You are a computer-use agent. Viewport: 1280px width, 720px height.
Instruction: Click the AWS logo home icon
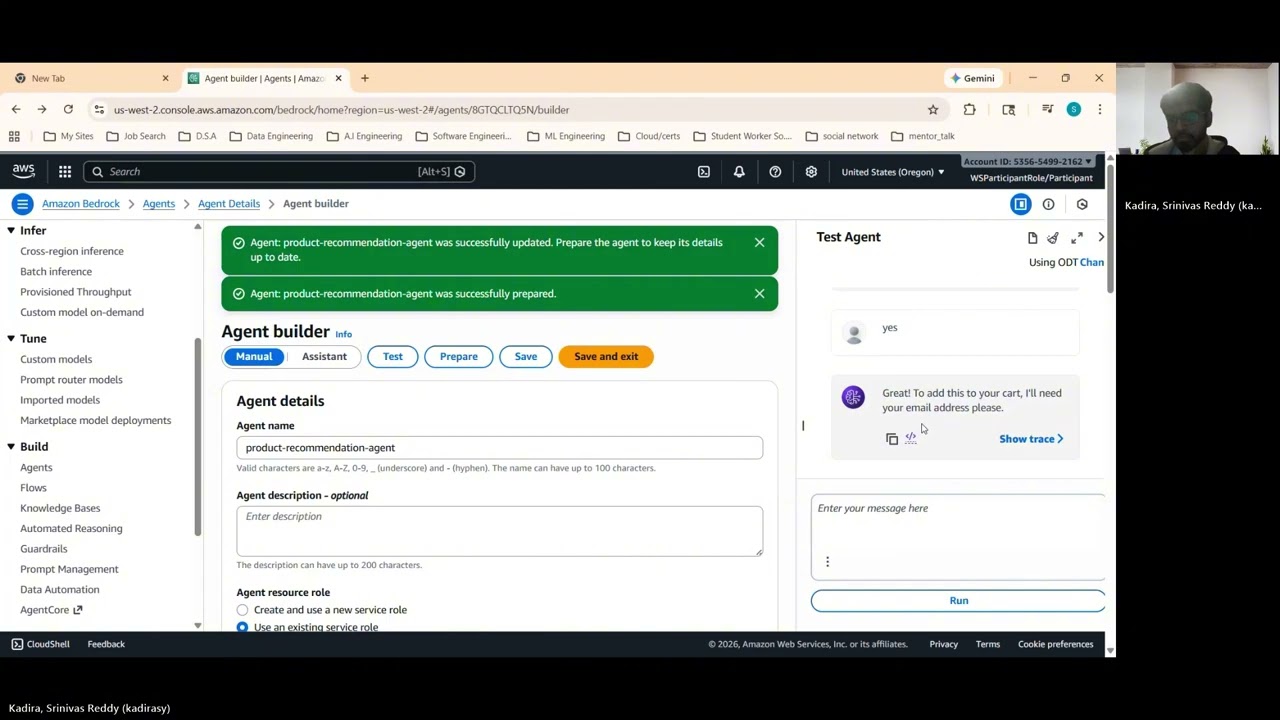point(24,172)
